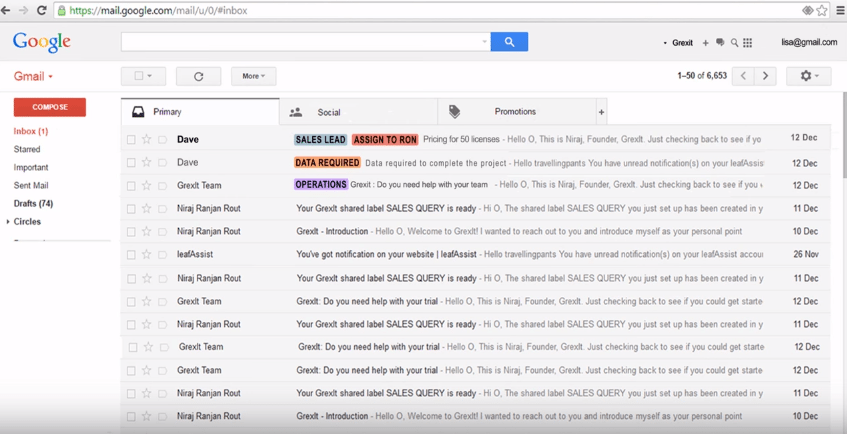
Task: Click the Primary tab inbox icon
Action: click(138, 112)
